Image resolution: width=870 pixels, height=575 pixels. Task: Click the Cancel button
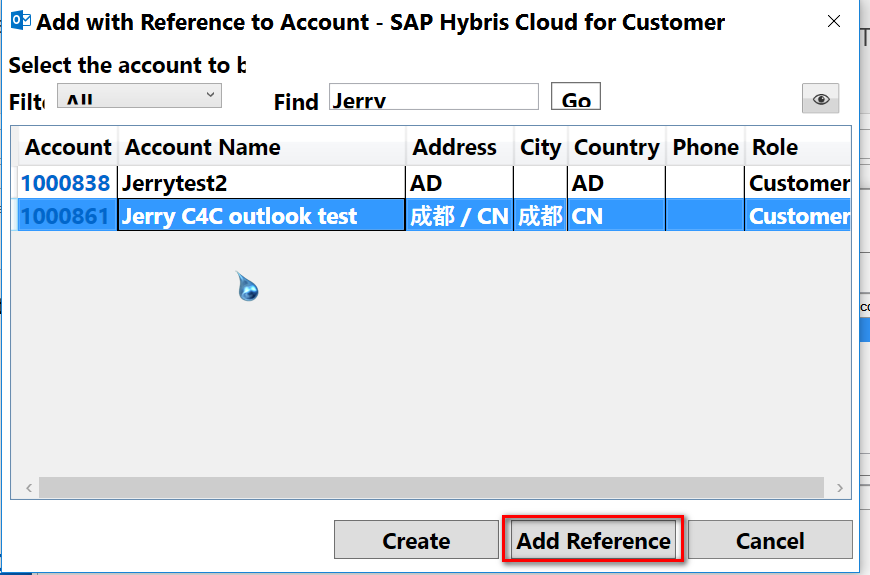tap(770, 541)
